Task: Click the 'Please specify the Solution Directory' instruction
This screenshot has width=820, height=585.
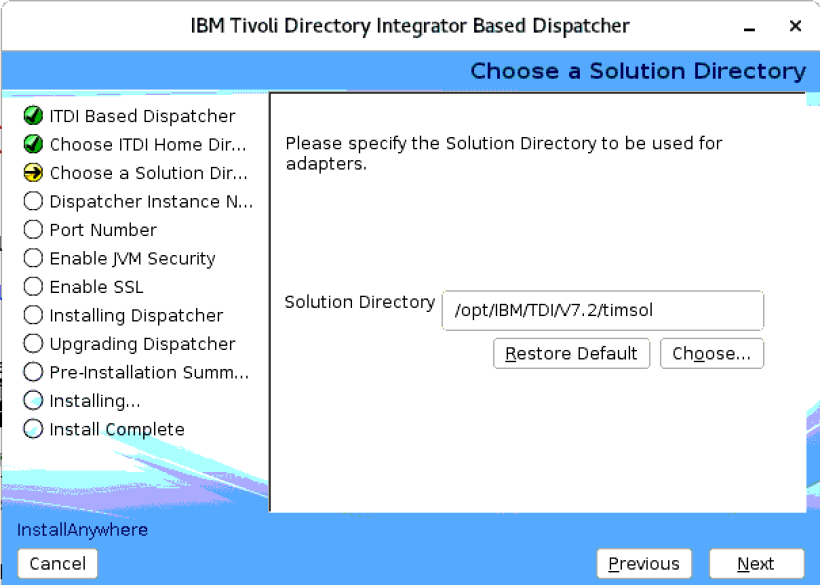Action: 504,153
